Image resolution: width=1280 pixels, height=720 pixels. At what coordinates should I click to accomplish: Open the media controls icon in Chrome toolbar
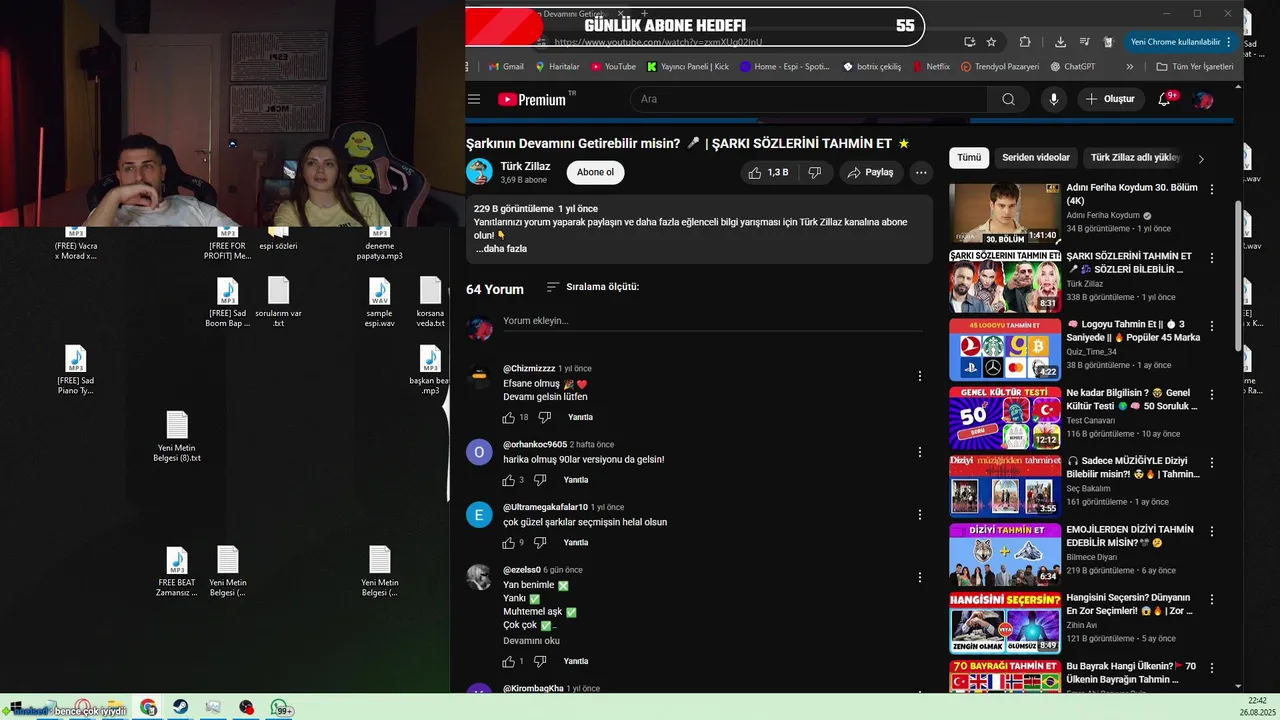click(1084, 42)
